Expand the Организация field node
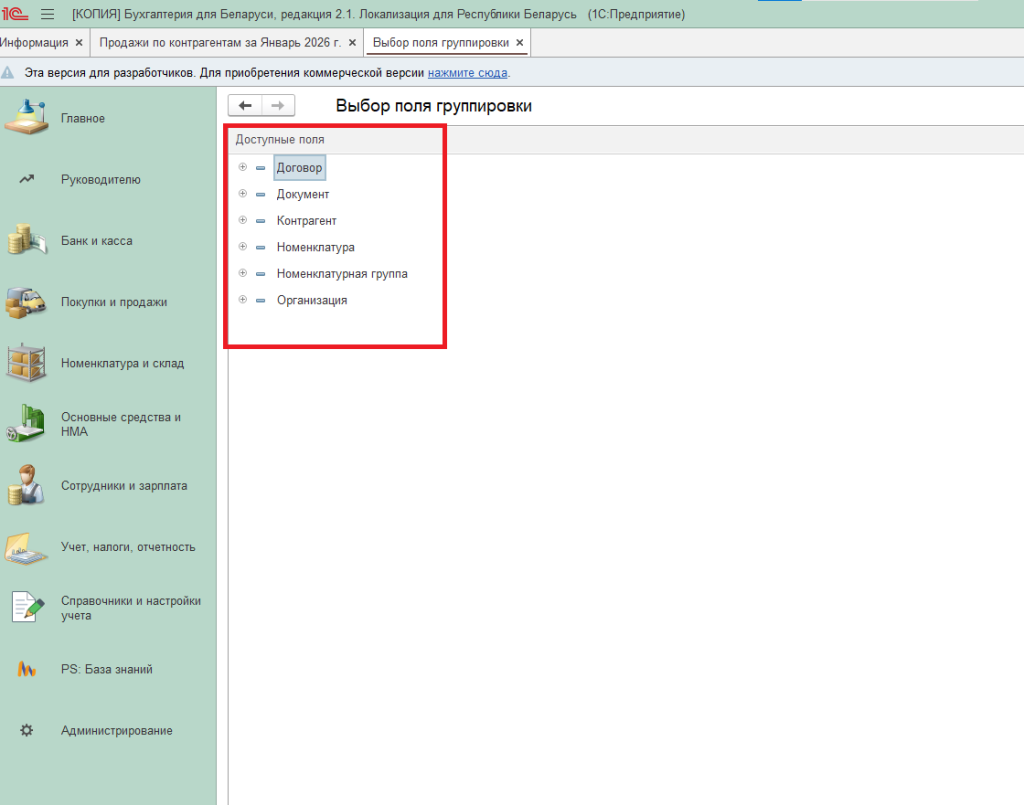This screenshot has height=805, width=1024. point(242,299)
